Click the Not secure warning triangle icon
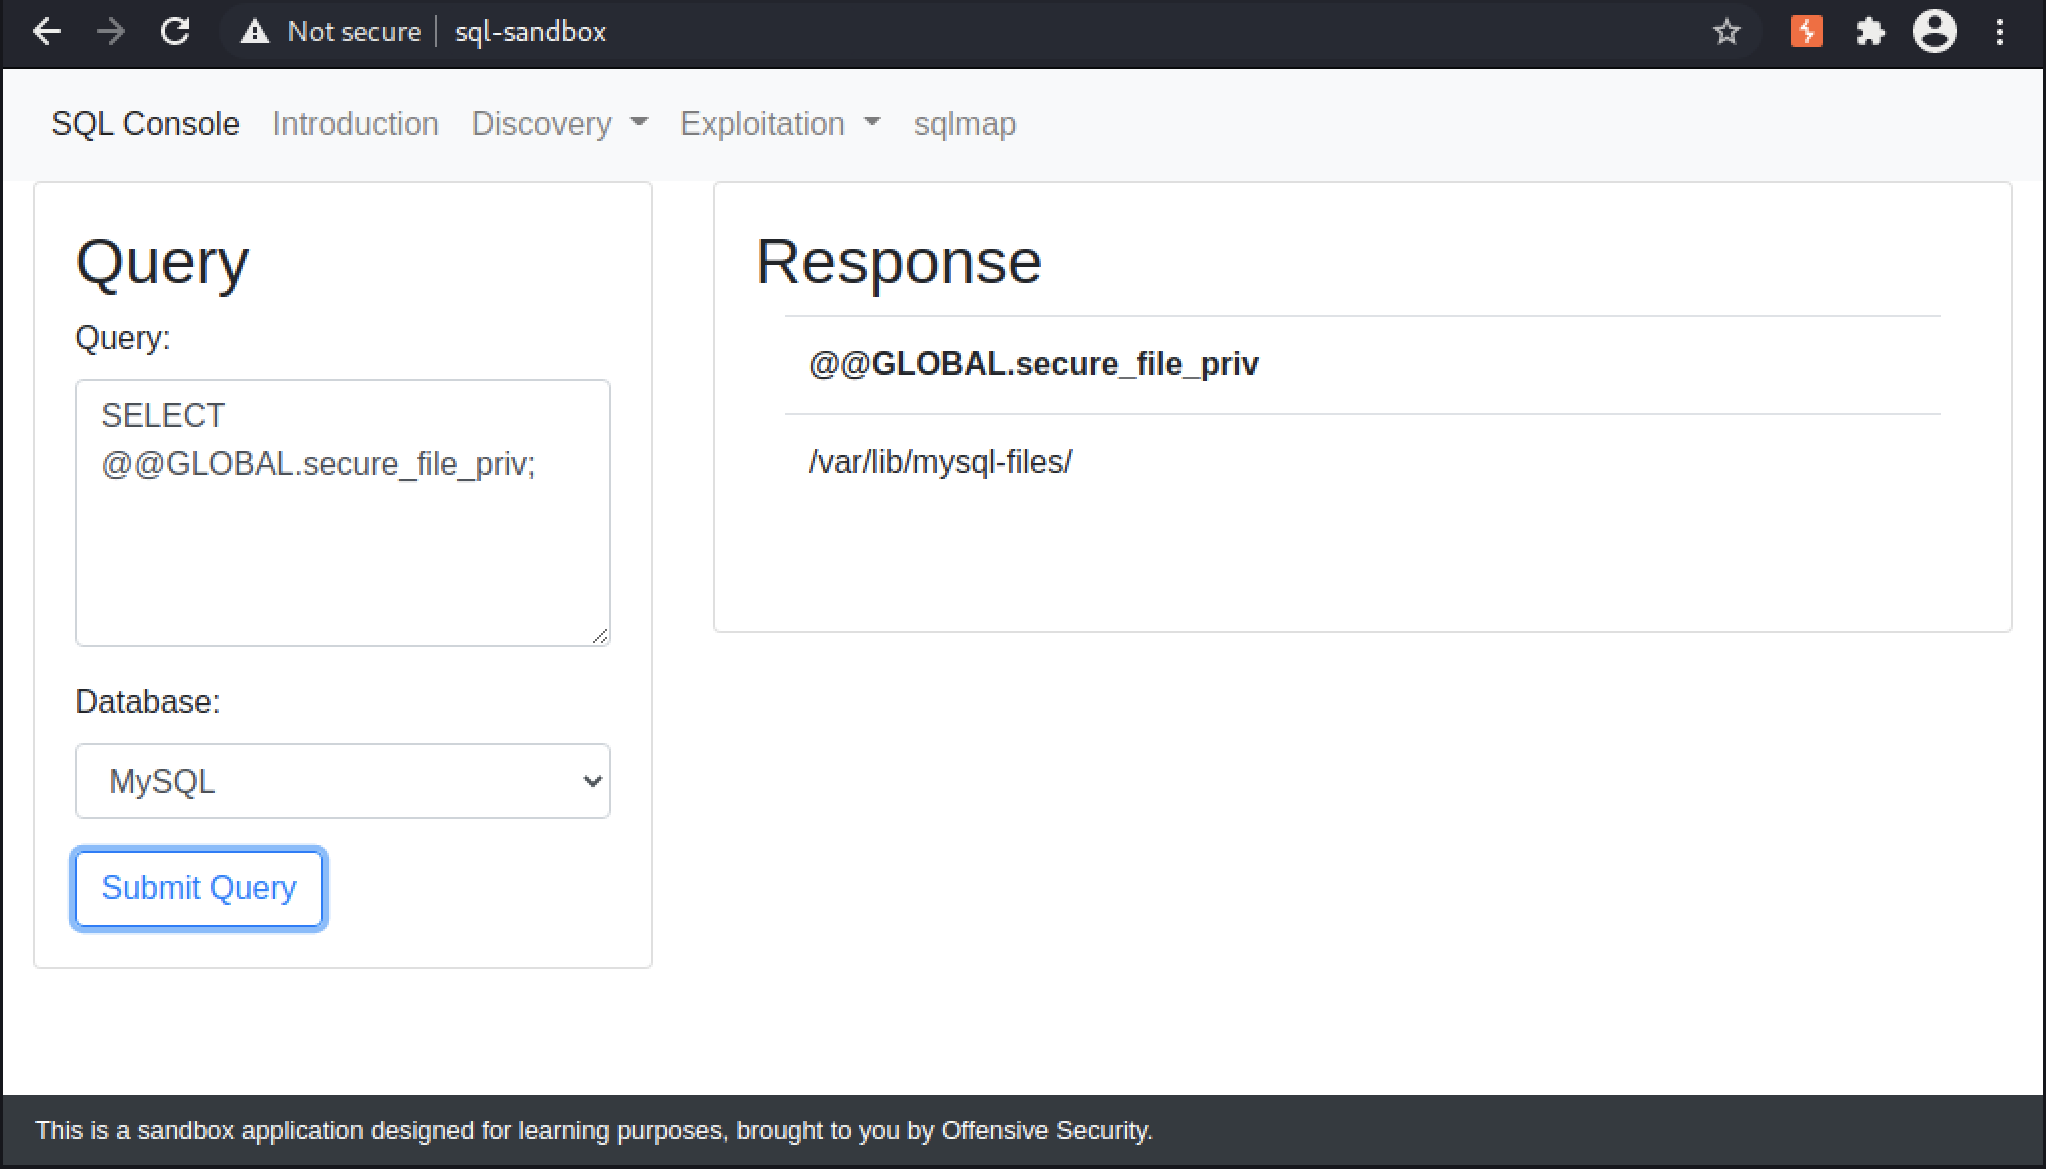 coord(255,32)
